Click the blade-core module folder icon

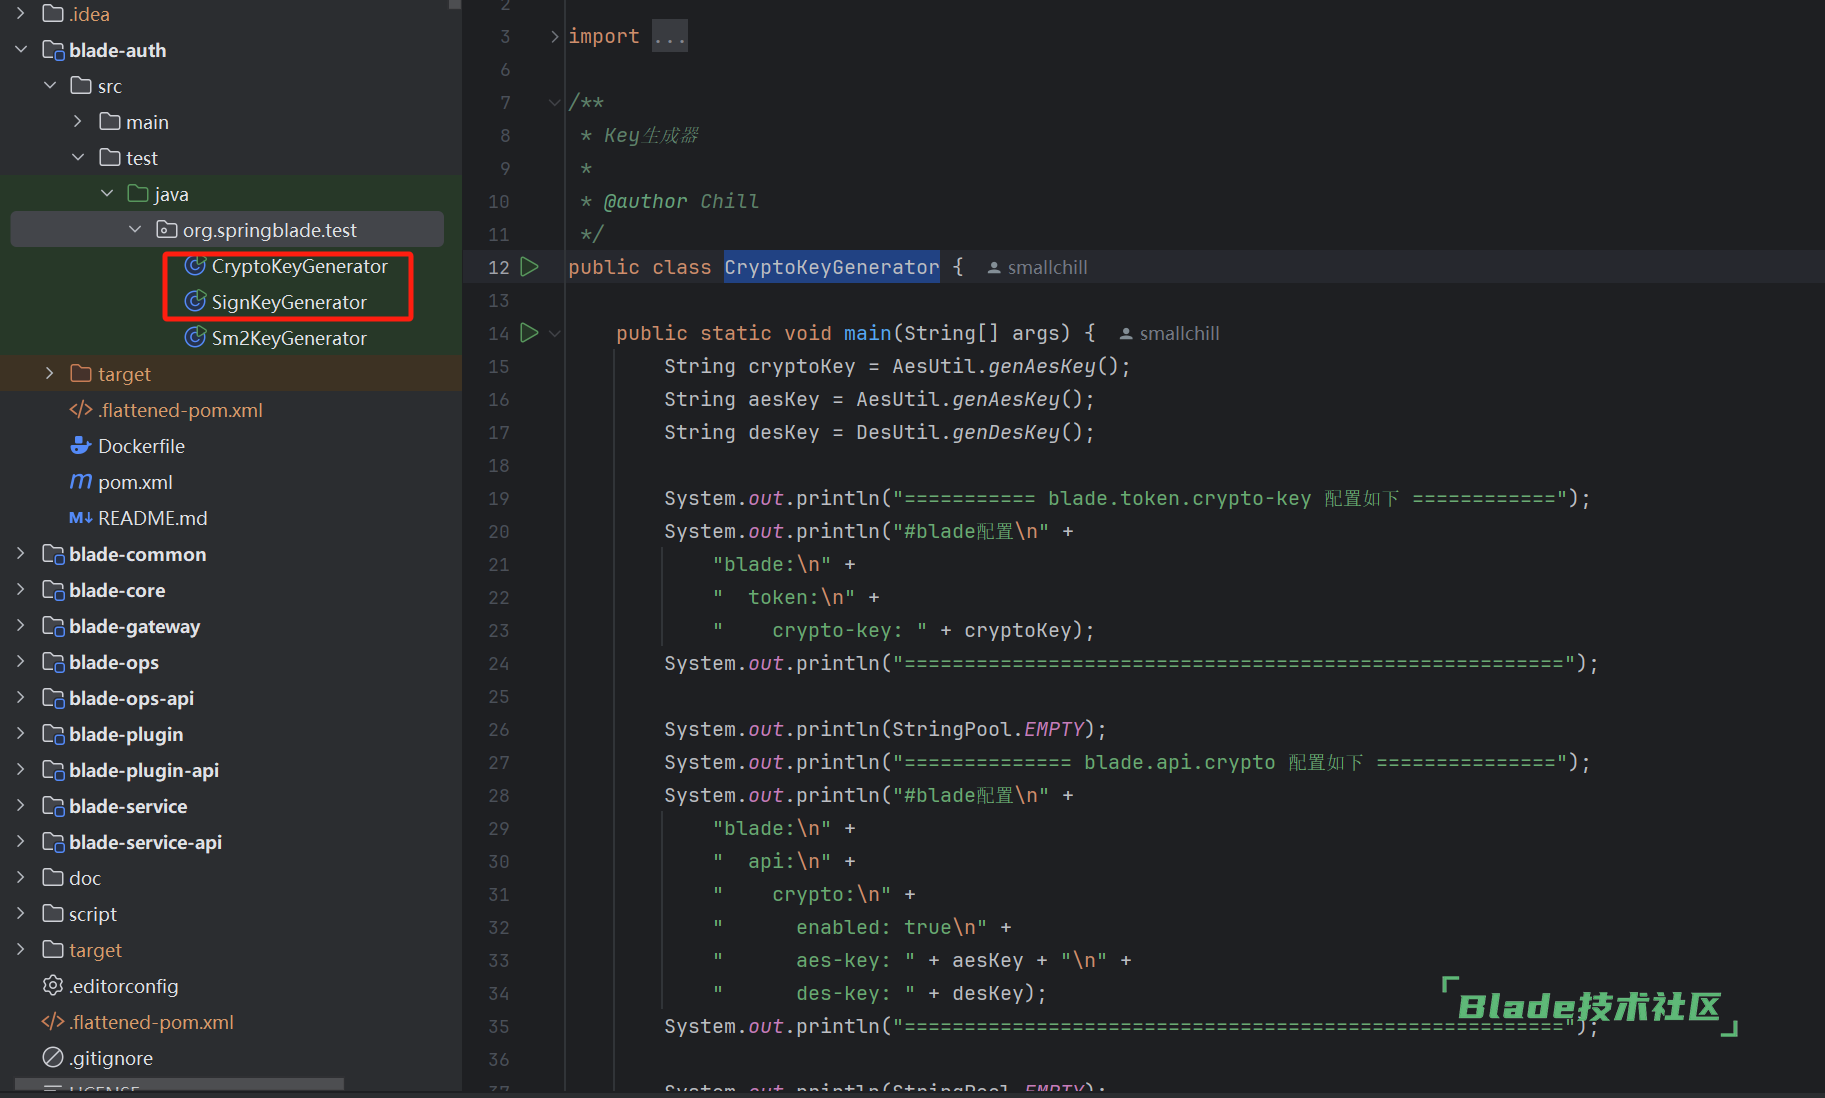point(53,590)
